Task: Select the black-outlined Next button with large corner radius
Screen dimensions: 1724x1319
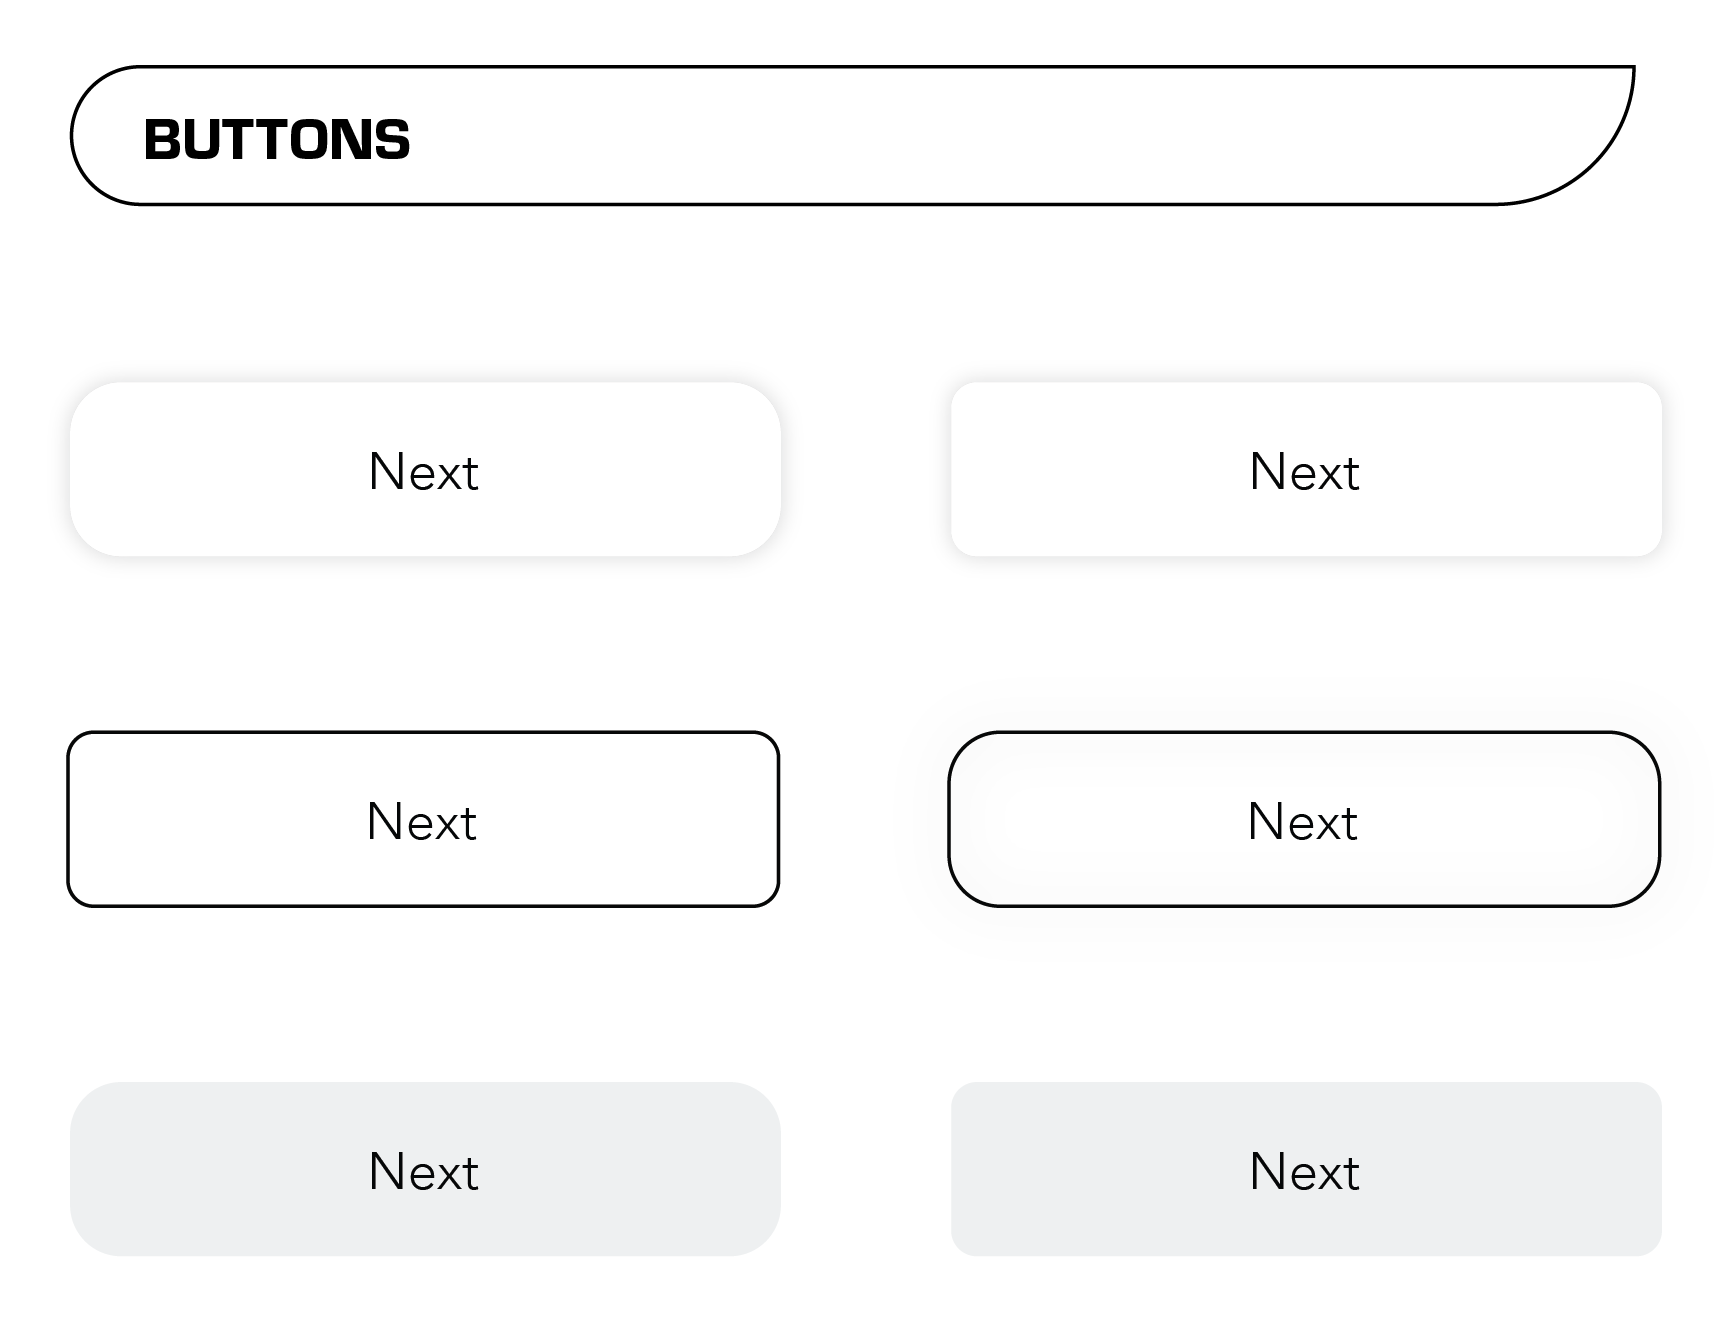Action: (x=1304, y=819)
